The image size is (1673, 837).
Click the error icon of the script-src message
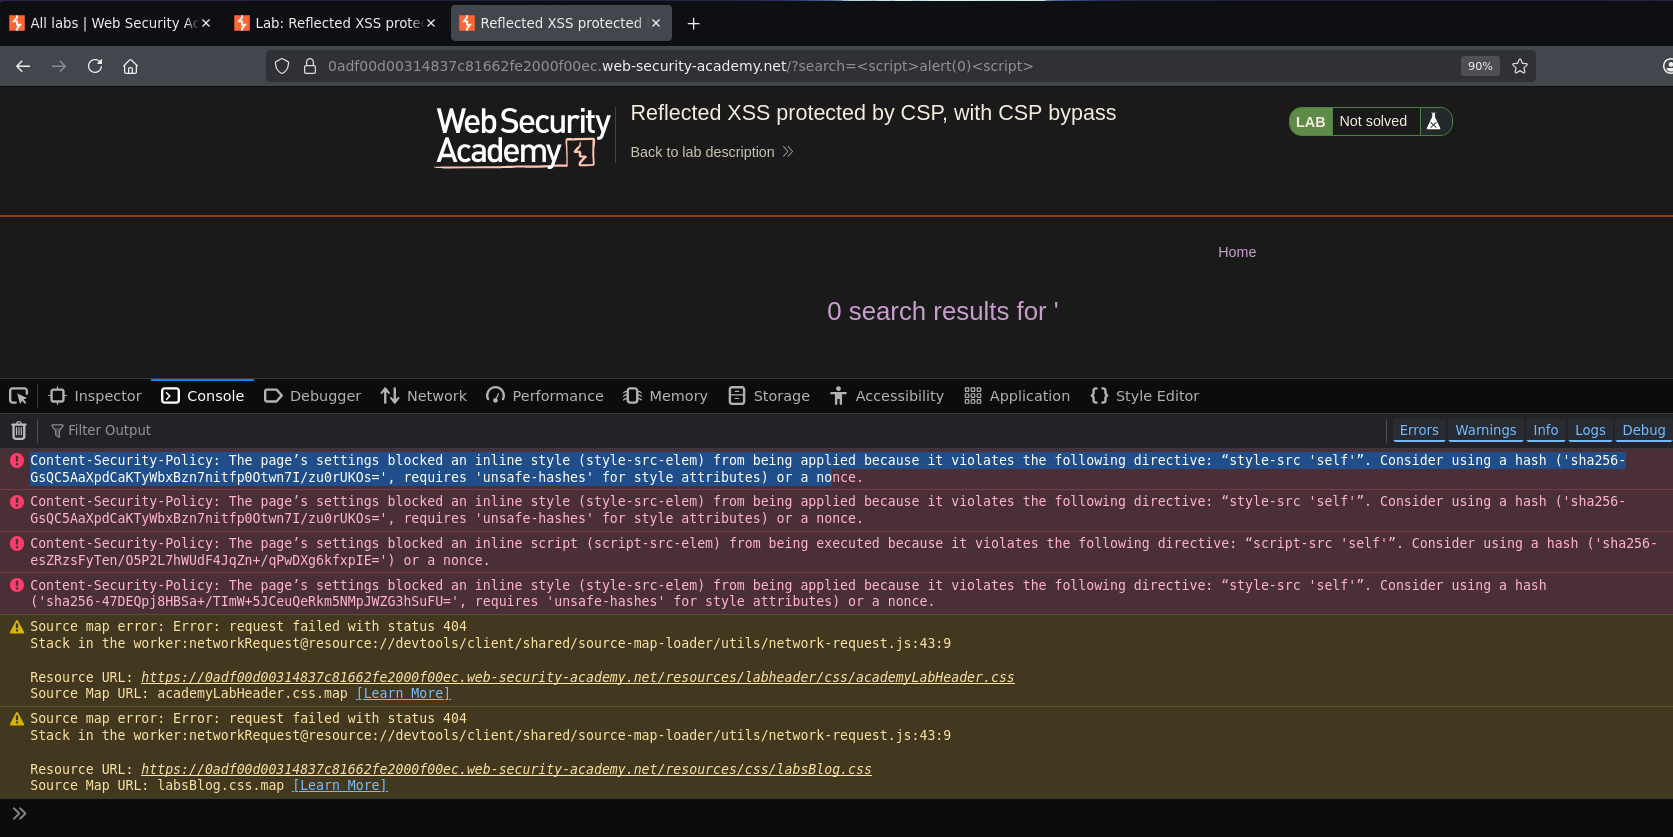(17, 543)
